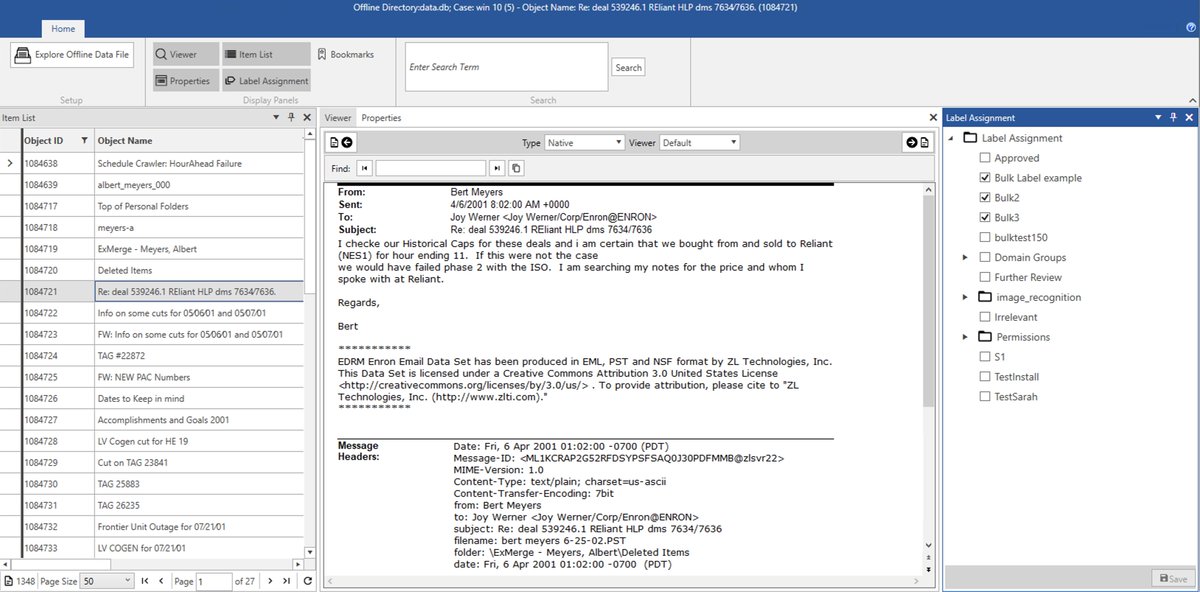Toggle Label Assignment panel in ribbon
Screen dimensions: 1200x592
264,81
